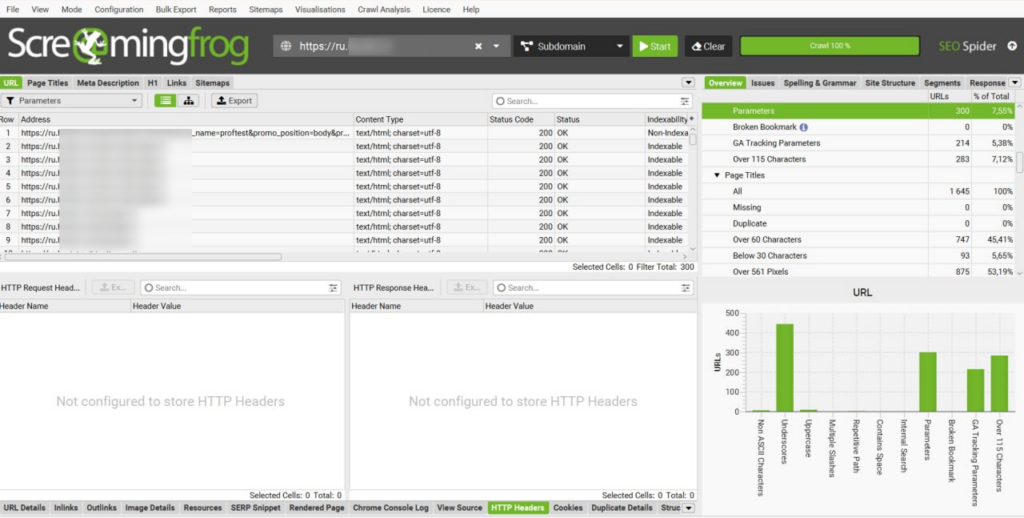Click the globe icon in URL bar
Image resolution: width=1024 pixels, height=518 pixels.
coord(286,46)
